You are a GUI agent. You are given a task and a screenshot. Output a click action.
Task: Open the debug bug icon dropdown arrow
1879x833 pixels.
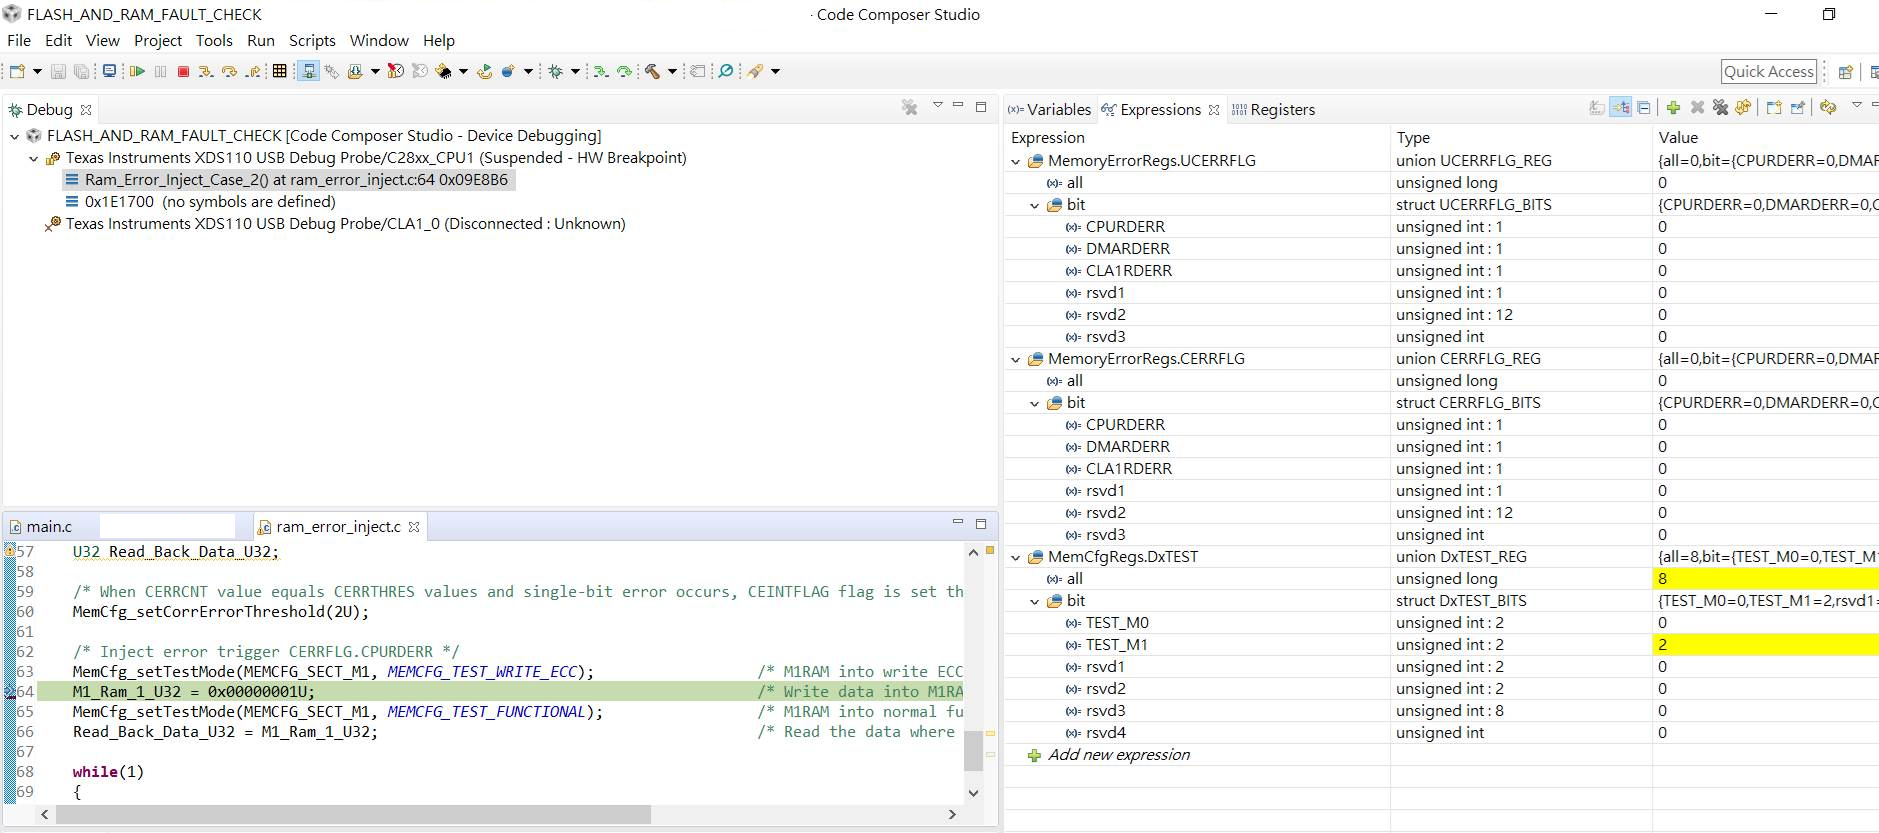575,71
